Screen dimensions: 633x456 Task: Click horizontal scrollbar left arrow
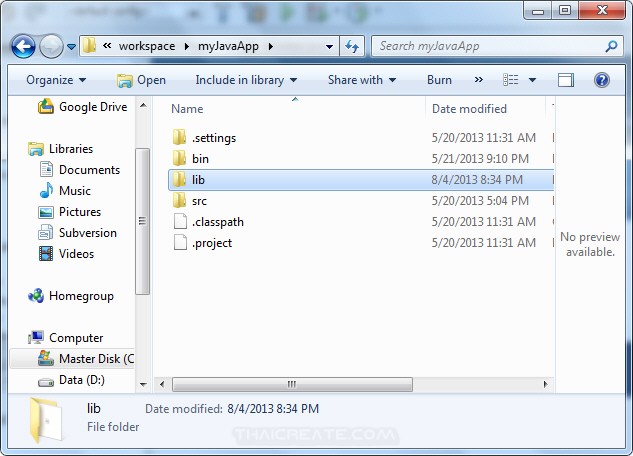162,384
